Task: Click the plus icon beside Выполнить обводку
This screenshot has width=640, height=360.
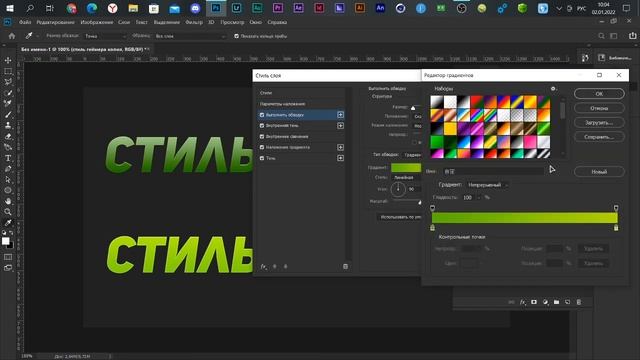Action: (340, 115)
